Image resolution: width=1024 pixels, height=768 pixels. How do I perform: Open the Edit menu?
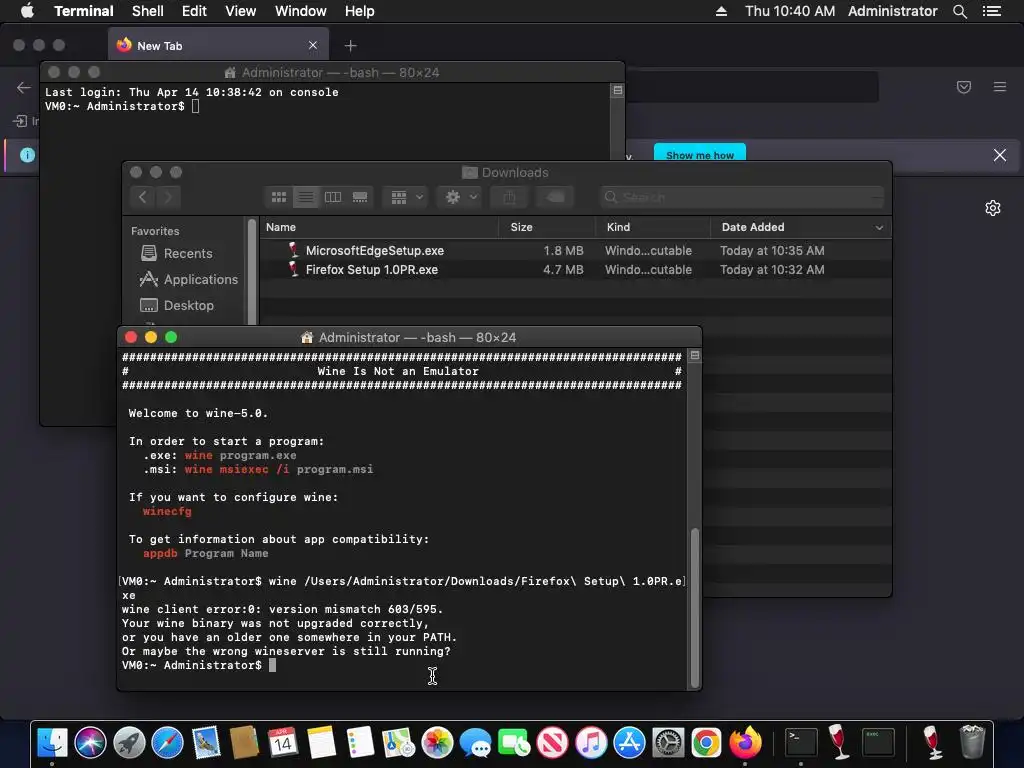tap(194, 11)
